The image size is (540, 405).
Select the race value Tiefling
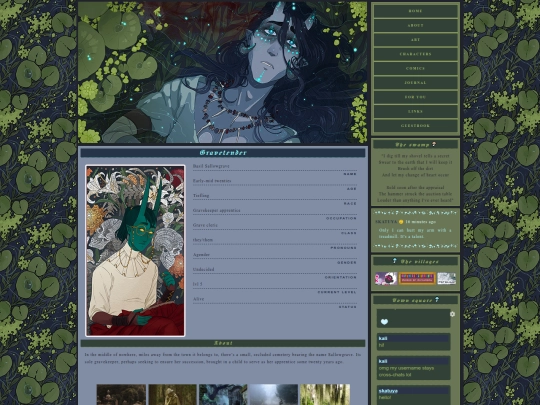point(201,196)
